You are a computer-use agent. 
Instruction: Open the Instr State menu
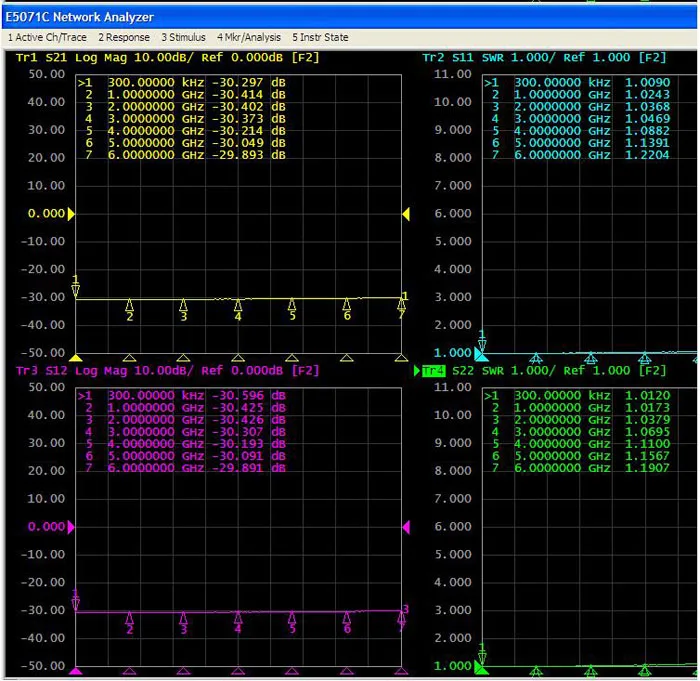[320, 38]
